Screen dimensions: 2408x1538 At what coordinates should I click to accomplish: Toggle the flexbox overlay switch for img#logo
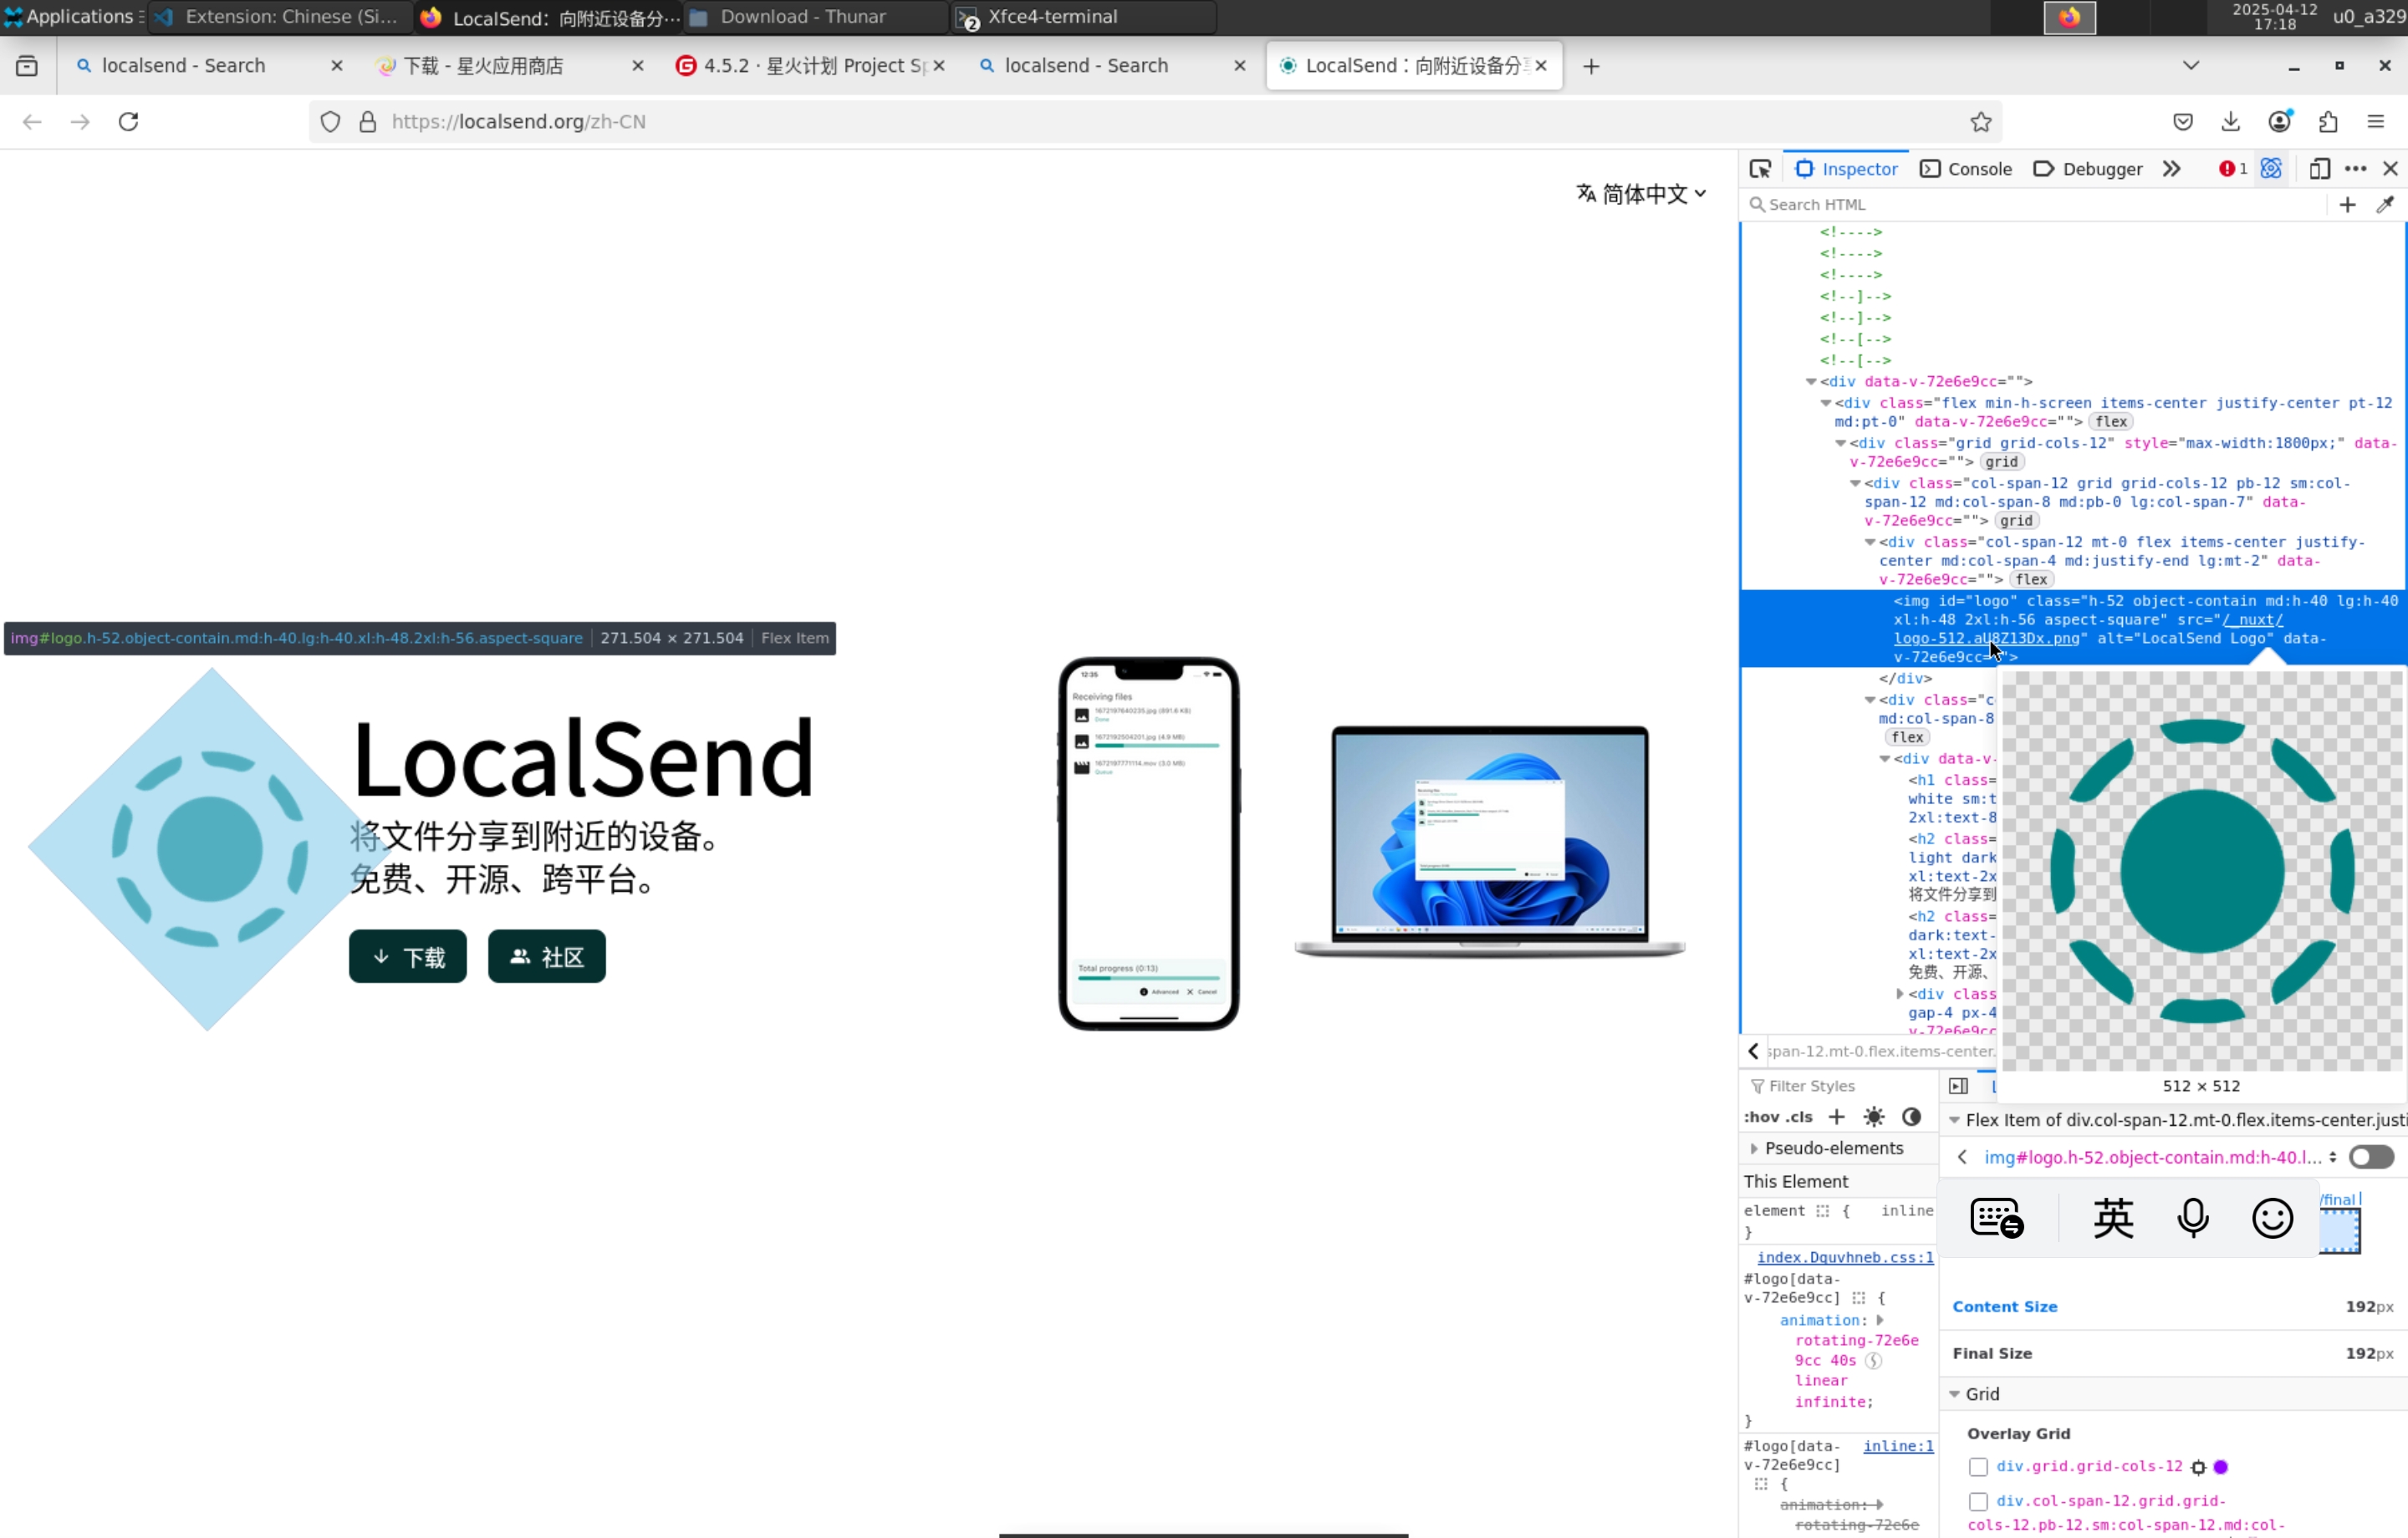click(2370, 1157)
